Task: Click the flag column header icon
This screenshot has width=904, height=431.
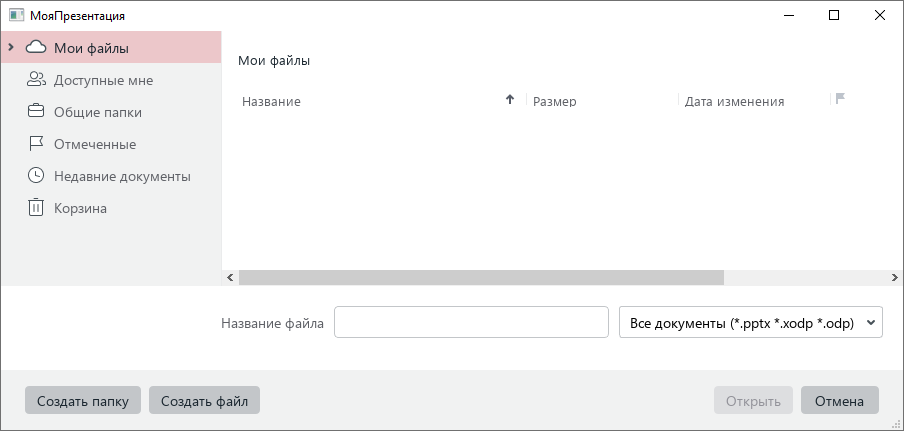Action: (840, 98)
